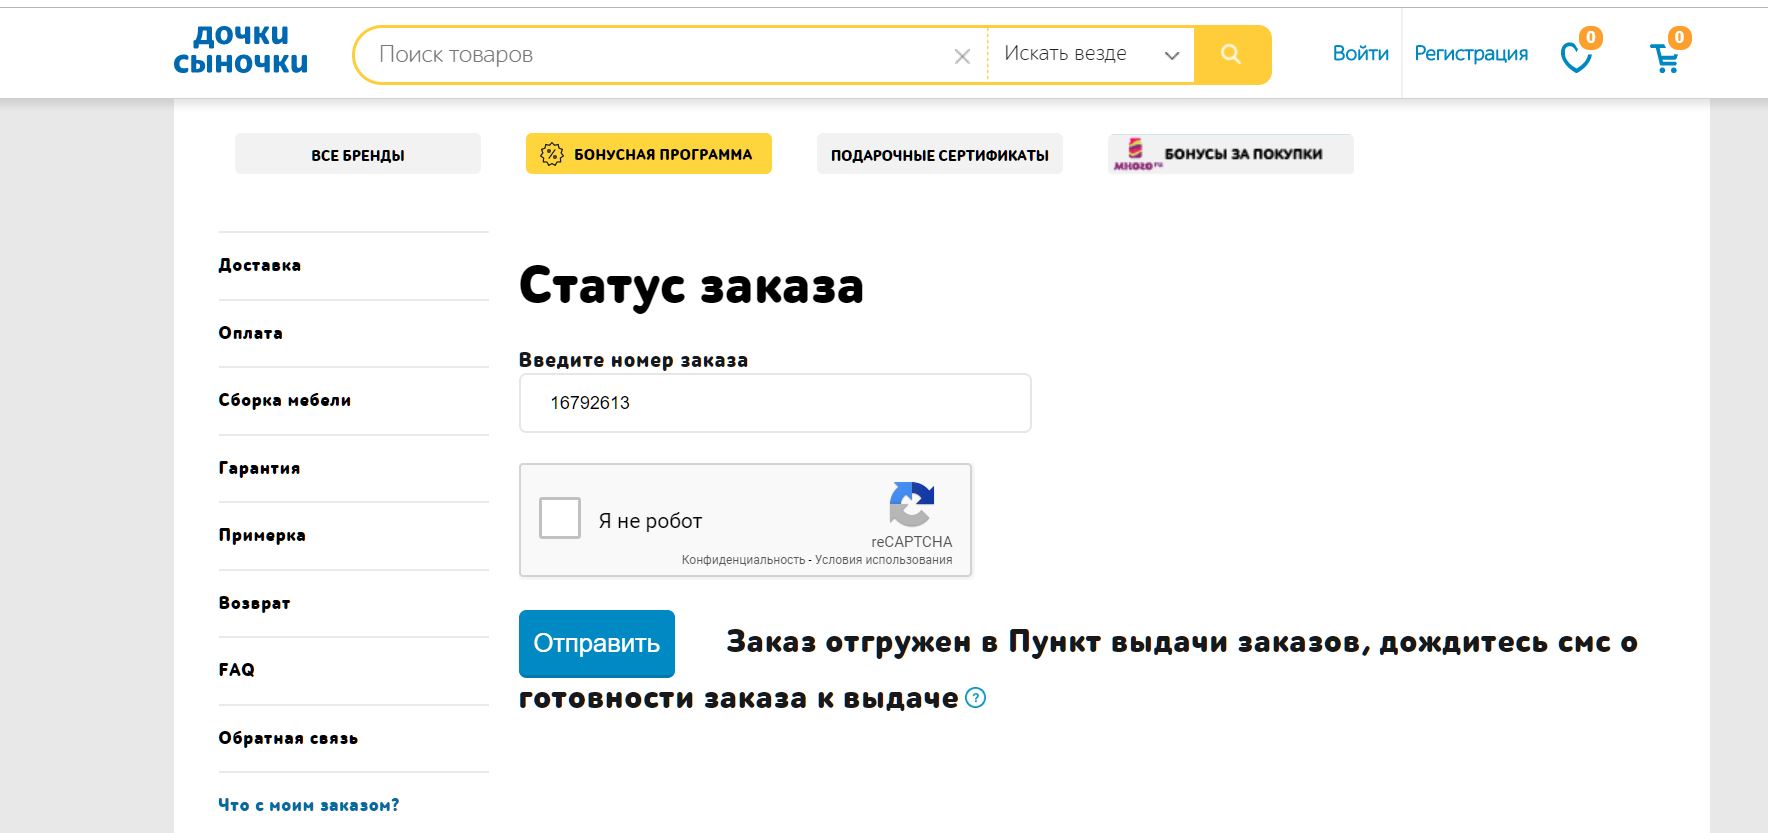Submit with the Отправить button

click(597, 643)
